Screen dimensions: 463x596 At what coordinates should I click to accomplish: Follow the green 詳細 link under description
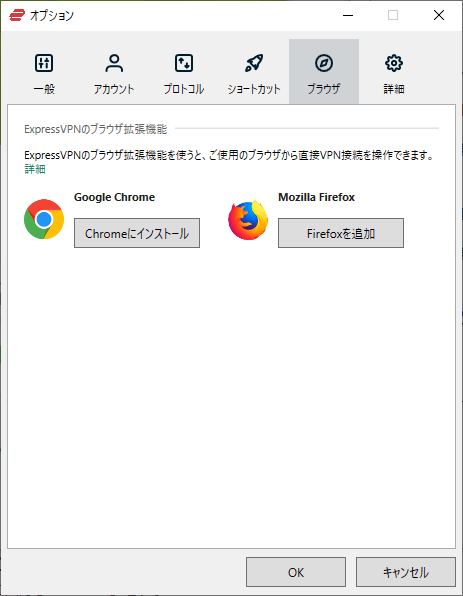coord(35,169)
